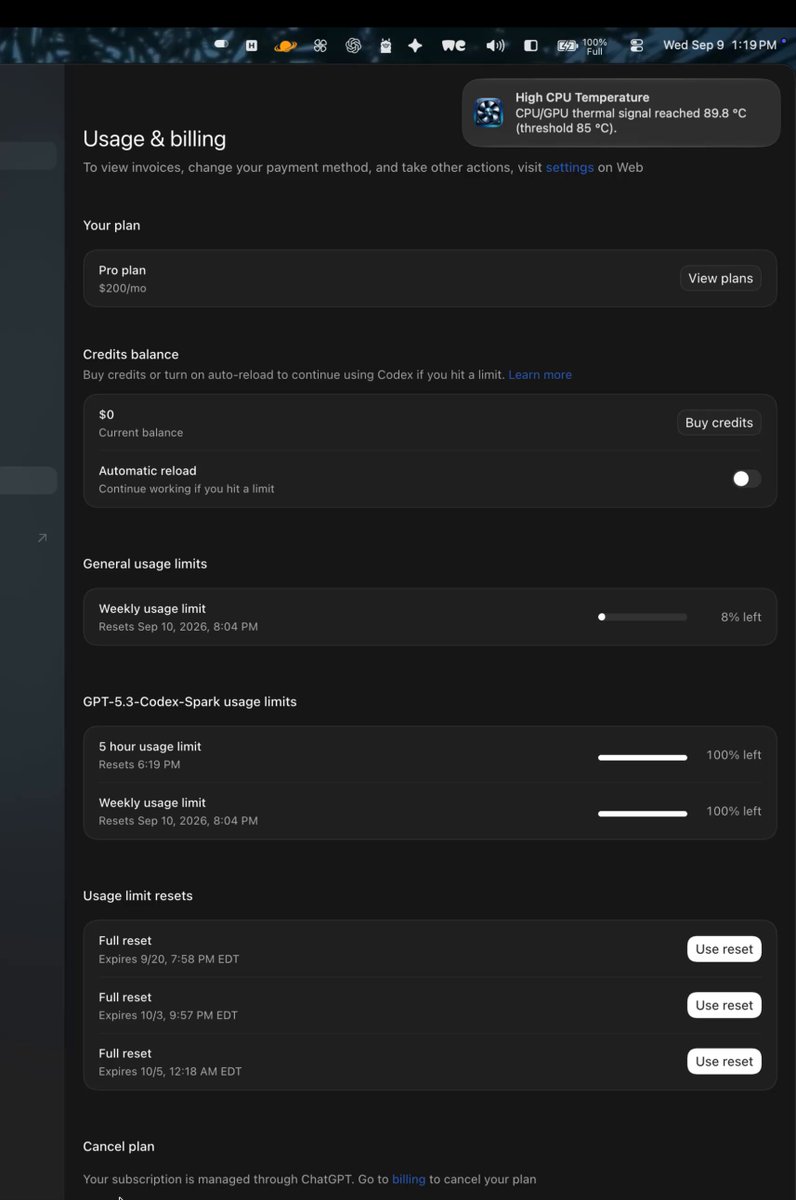
Task: Click the volume icon in the menu bar
Action: tap(495, 45)
